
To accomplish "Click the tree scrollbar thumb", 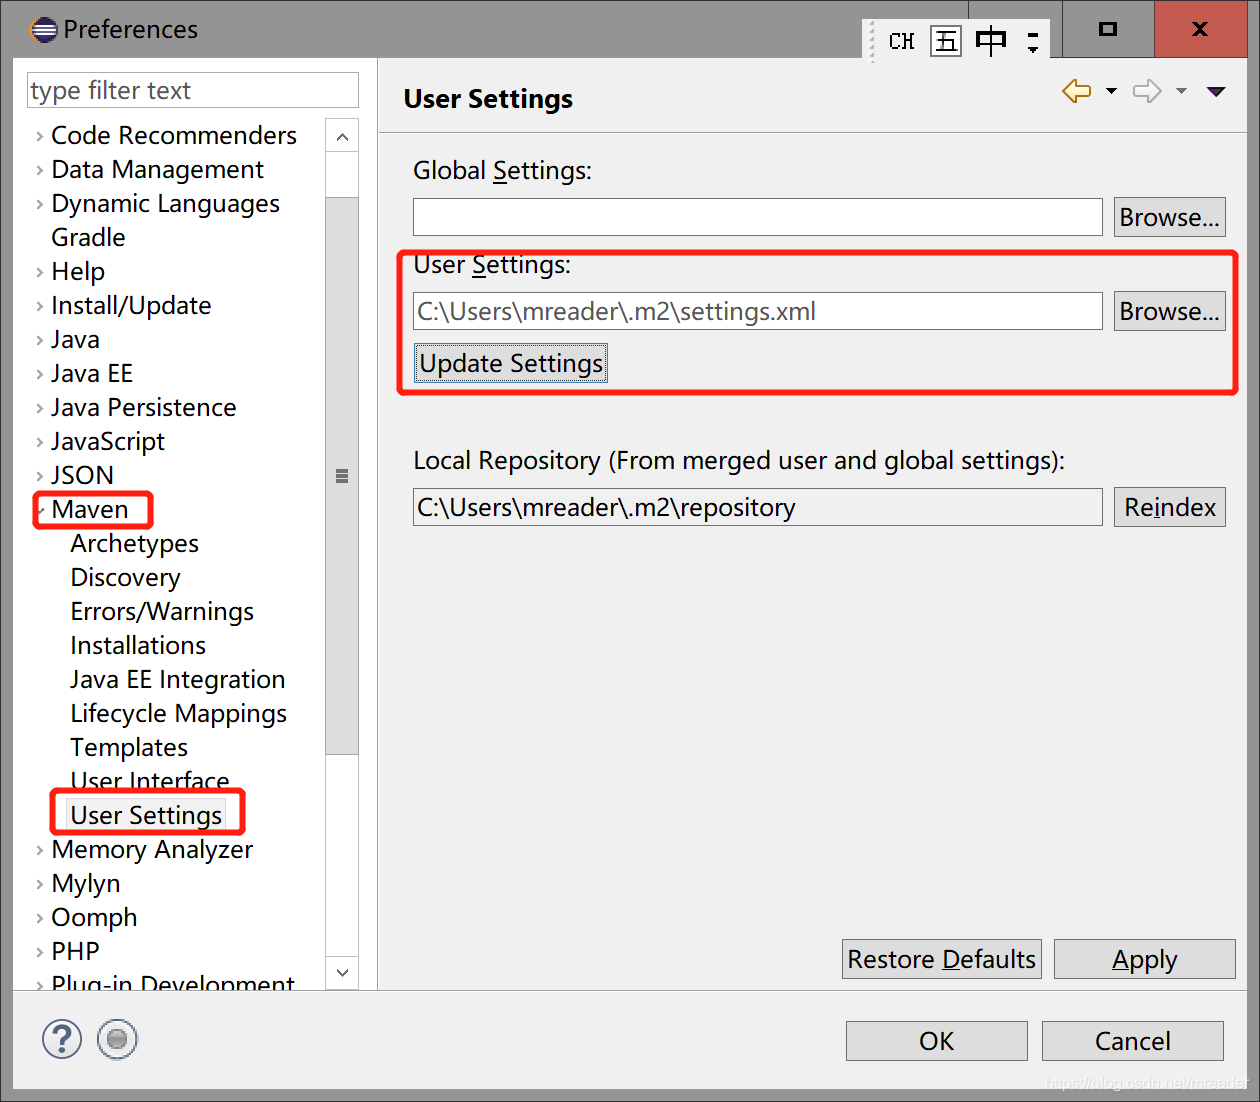I will (342, 475).
